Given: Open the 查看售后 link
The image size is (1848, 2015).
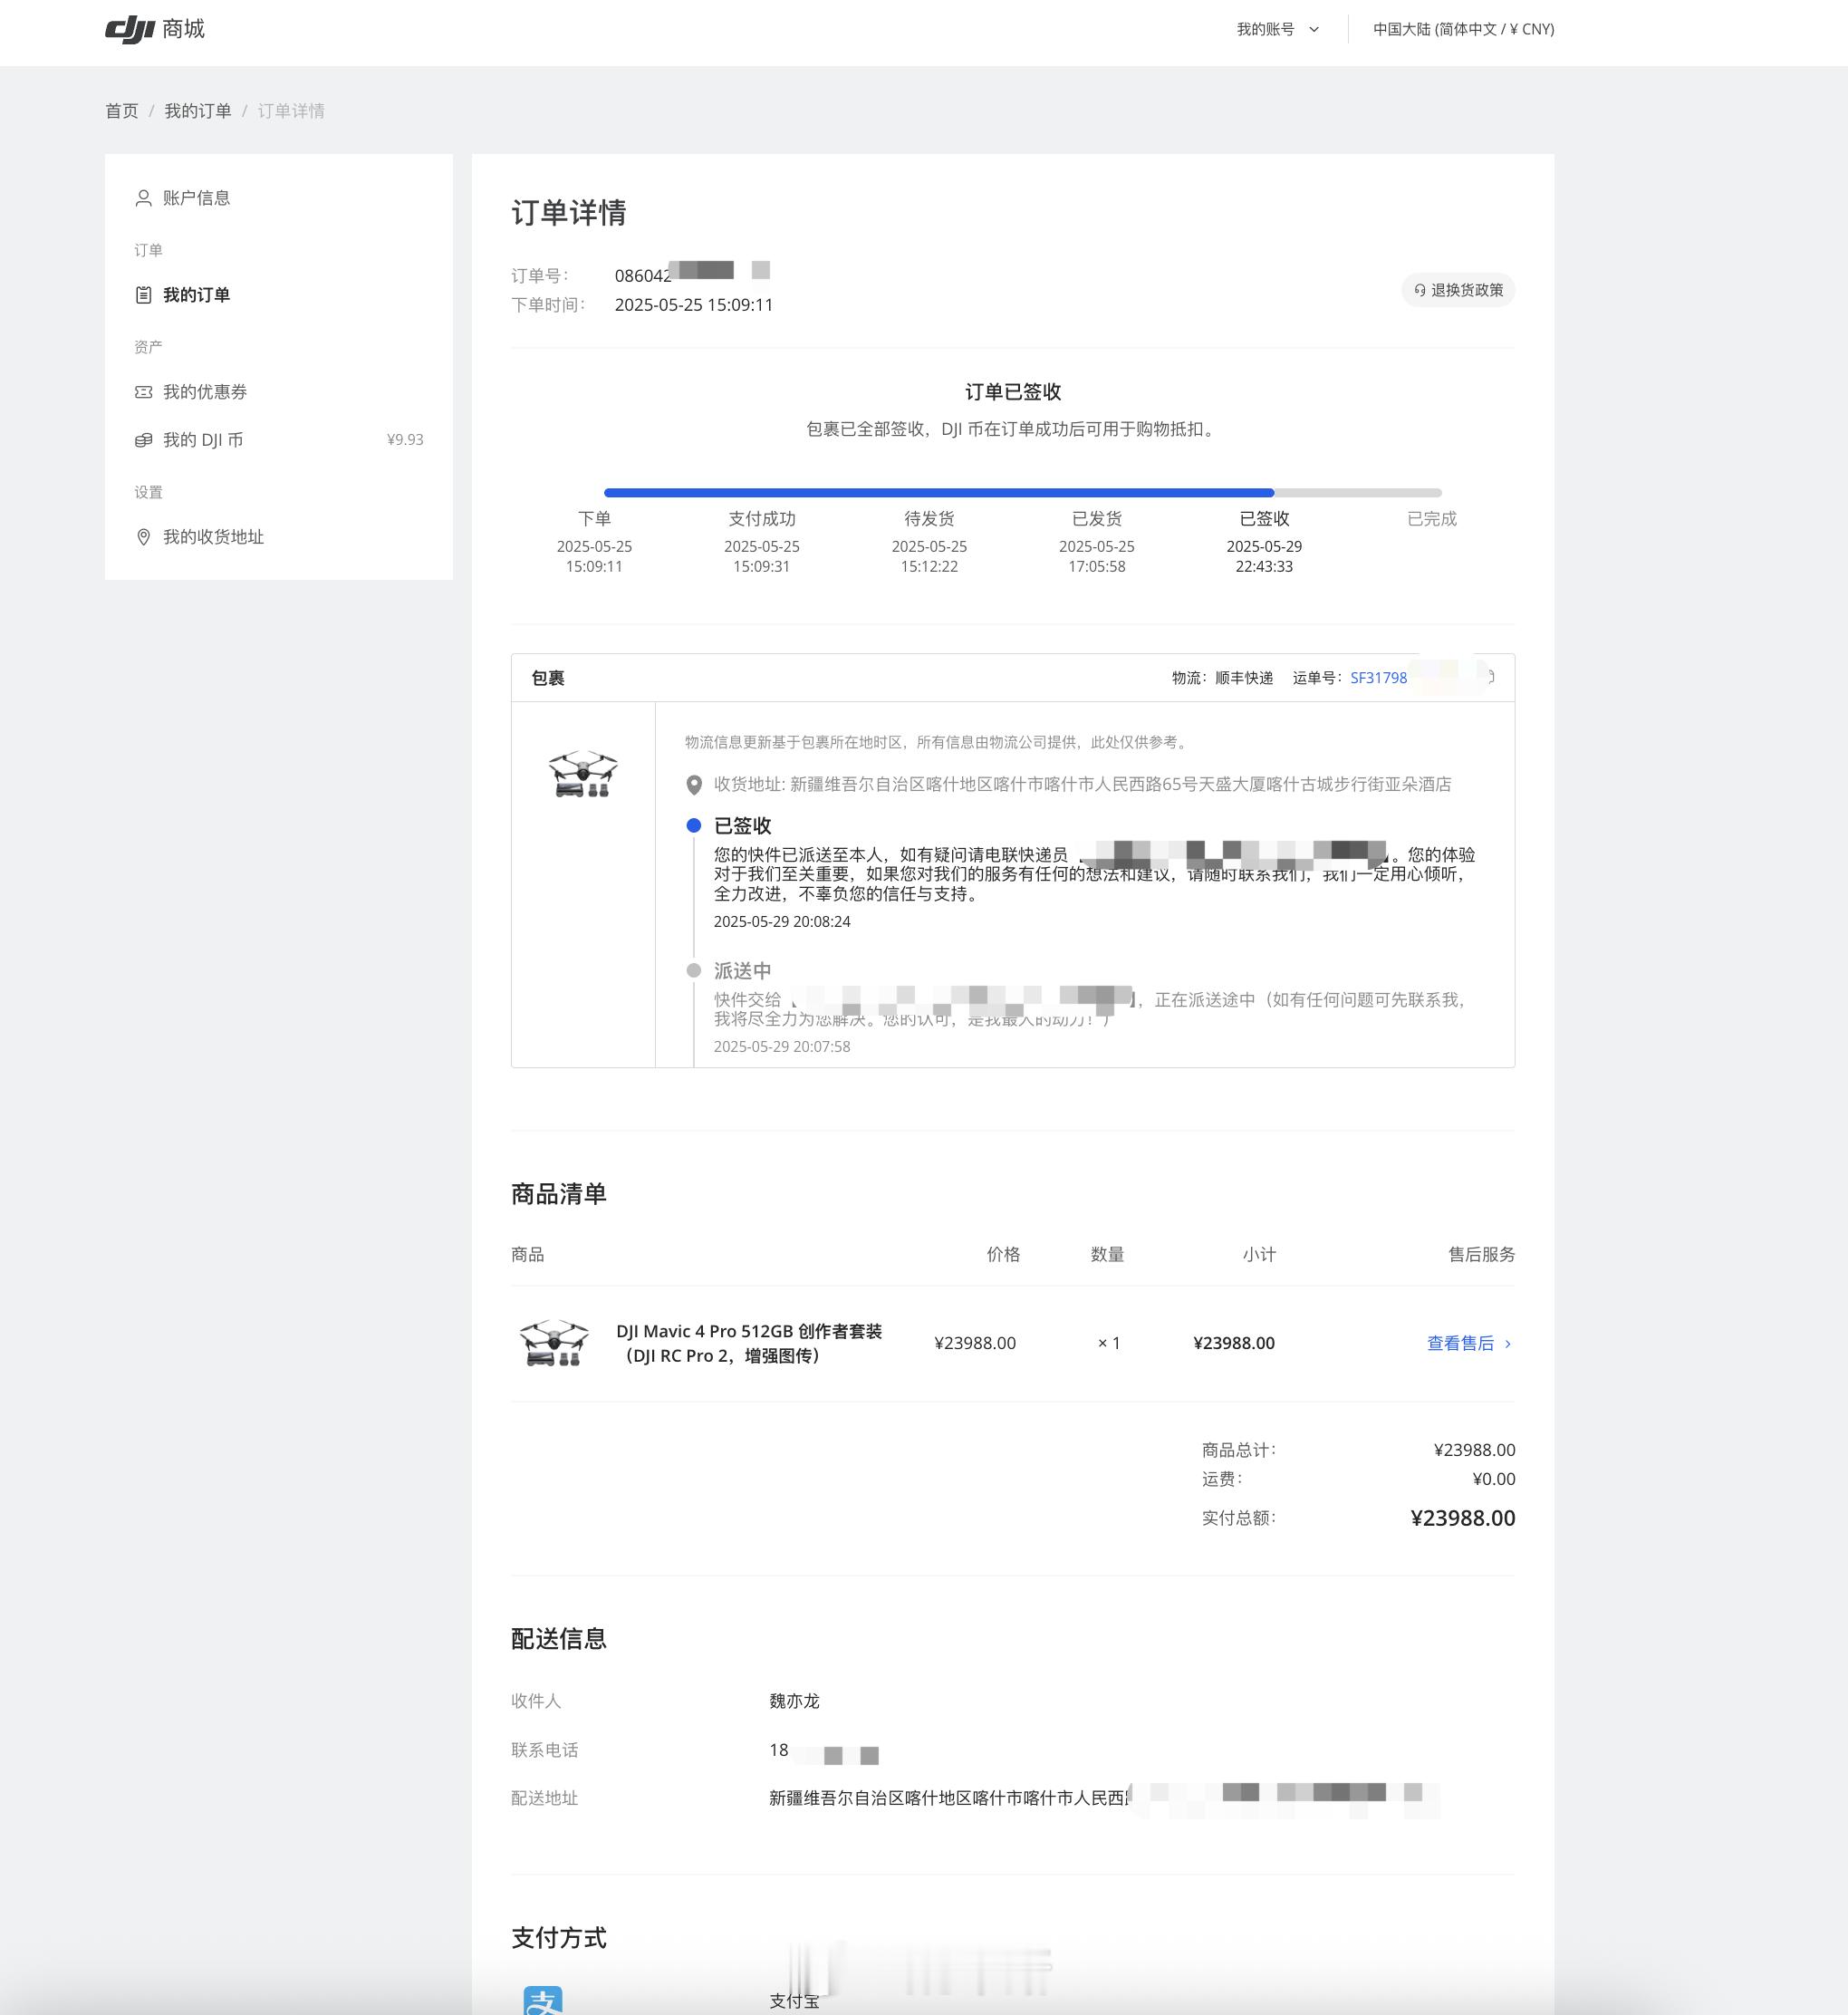Looking at the screenshot, I should coord(1460,1343).
